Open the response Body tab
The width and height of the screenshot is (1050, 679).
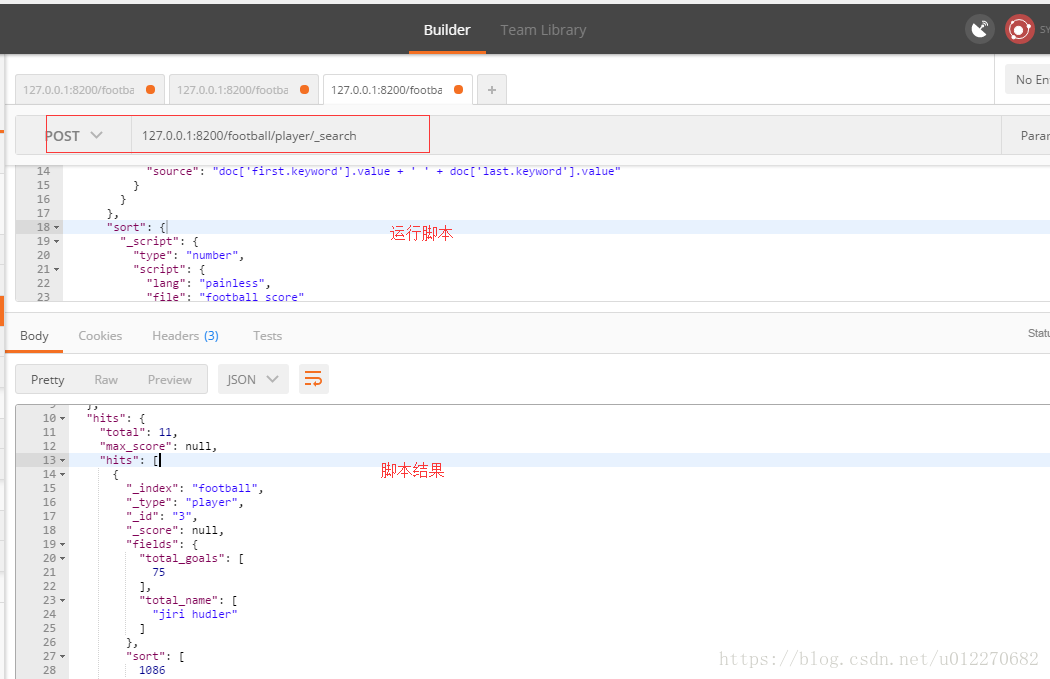34,336
